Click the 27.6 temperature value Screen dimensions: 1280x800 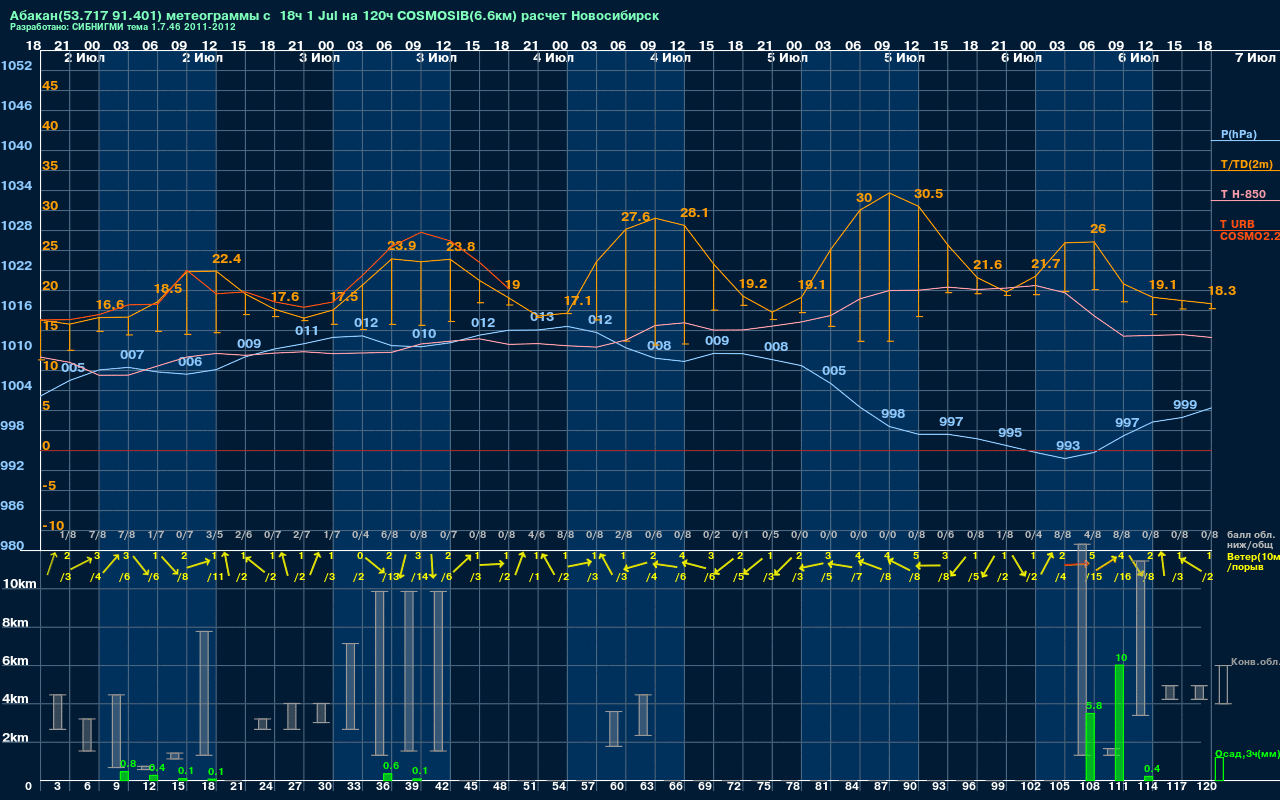[x=635, y=217]
